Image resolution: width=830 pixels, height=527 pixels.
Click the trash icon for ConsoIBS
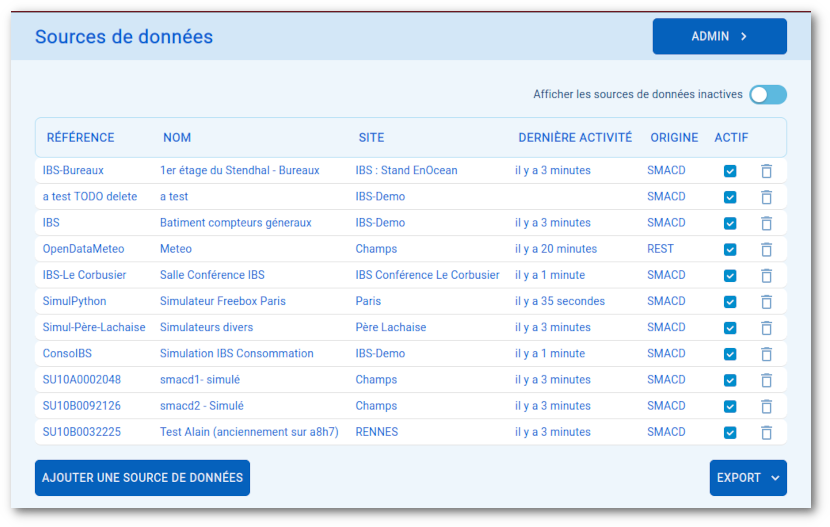coord(766,354)
